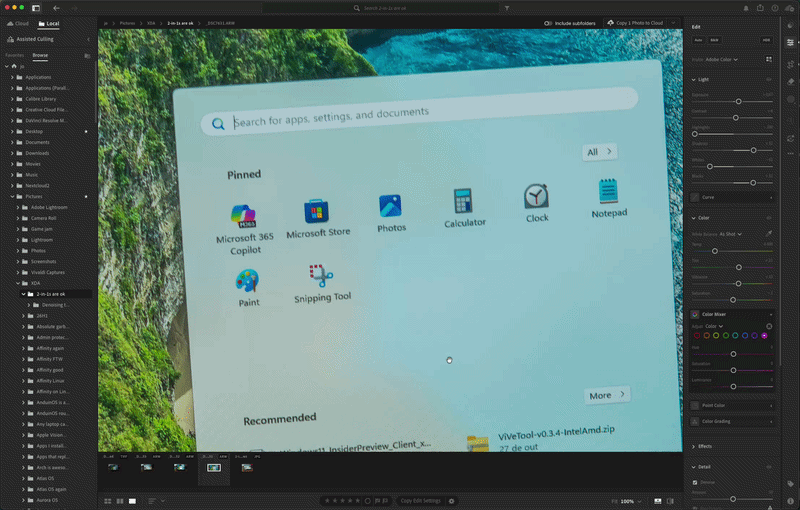Expand the Effects section
Screen dimensions: 800x510
pyautogui.click(x=693, y=446)
